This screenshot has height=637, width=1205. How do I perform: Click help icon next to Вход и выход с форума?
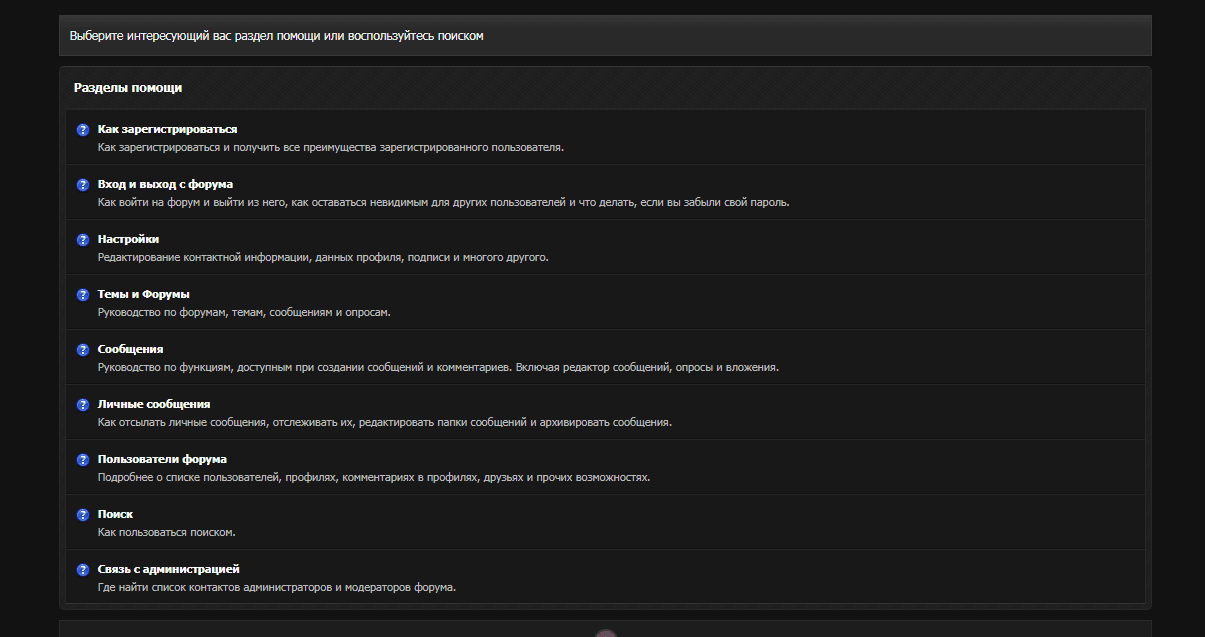pos(83,185)
